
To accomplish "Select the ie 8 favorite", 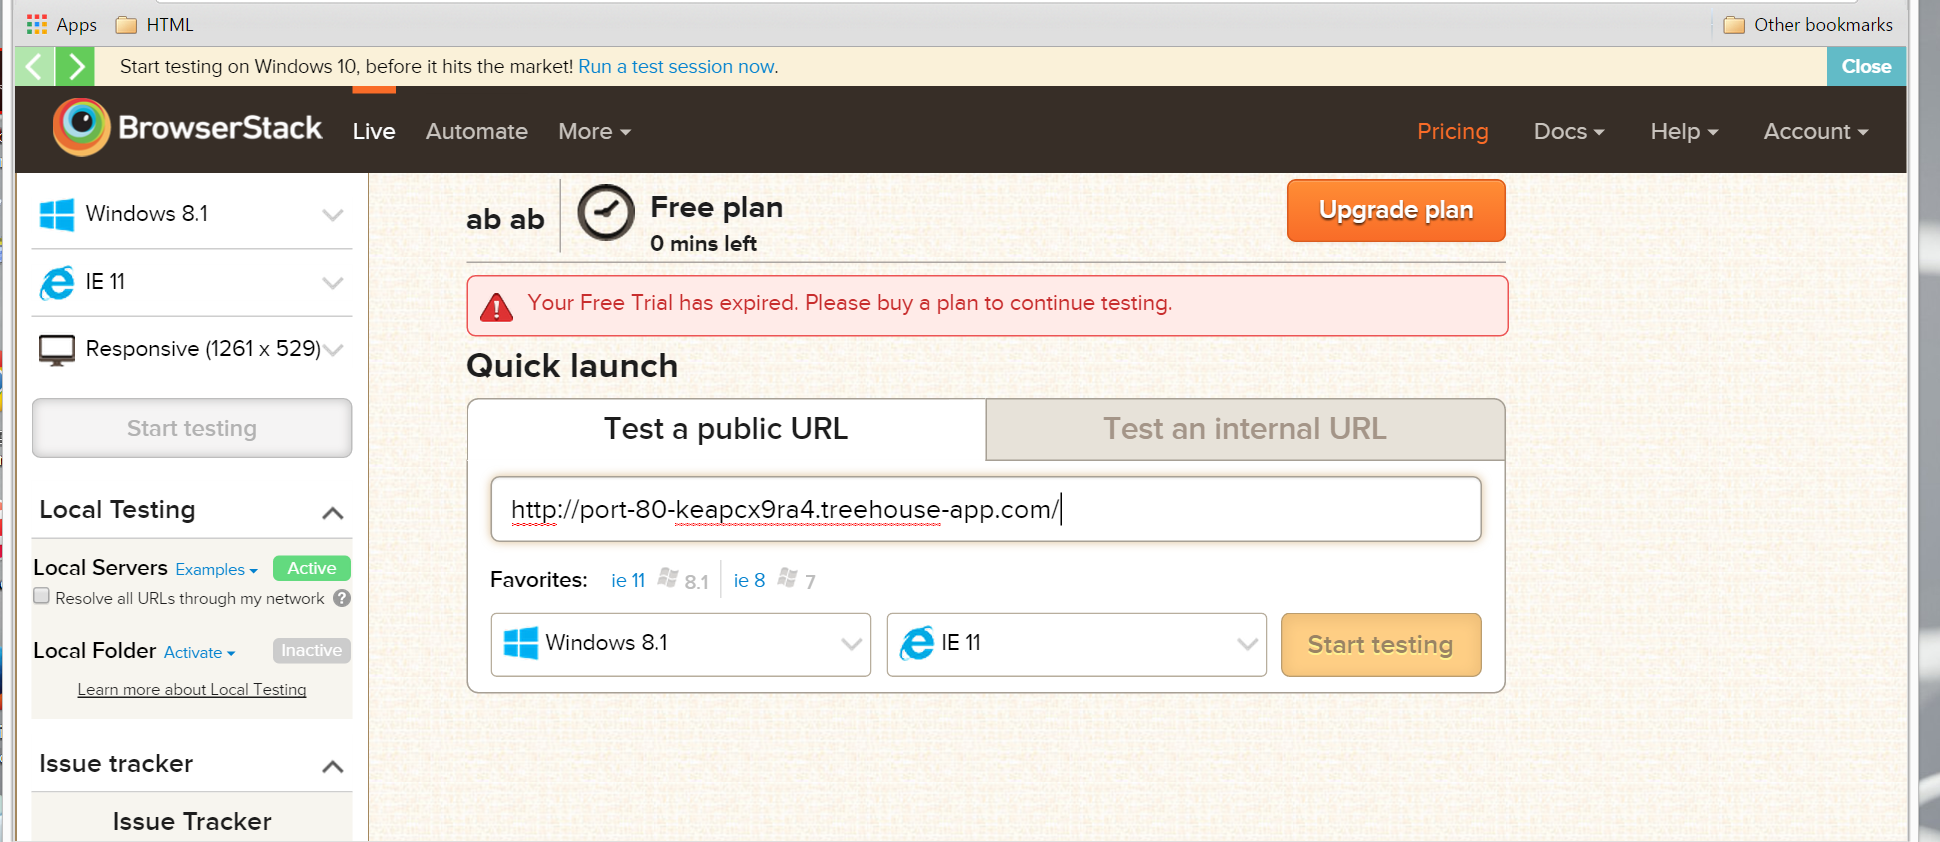I will (x=749, y=580).
